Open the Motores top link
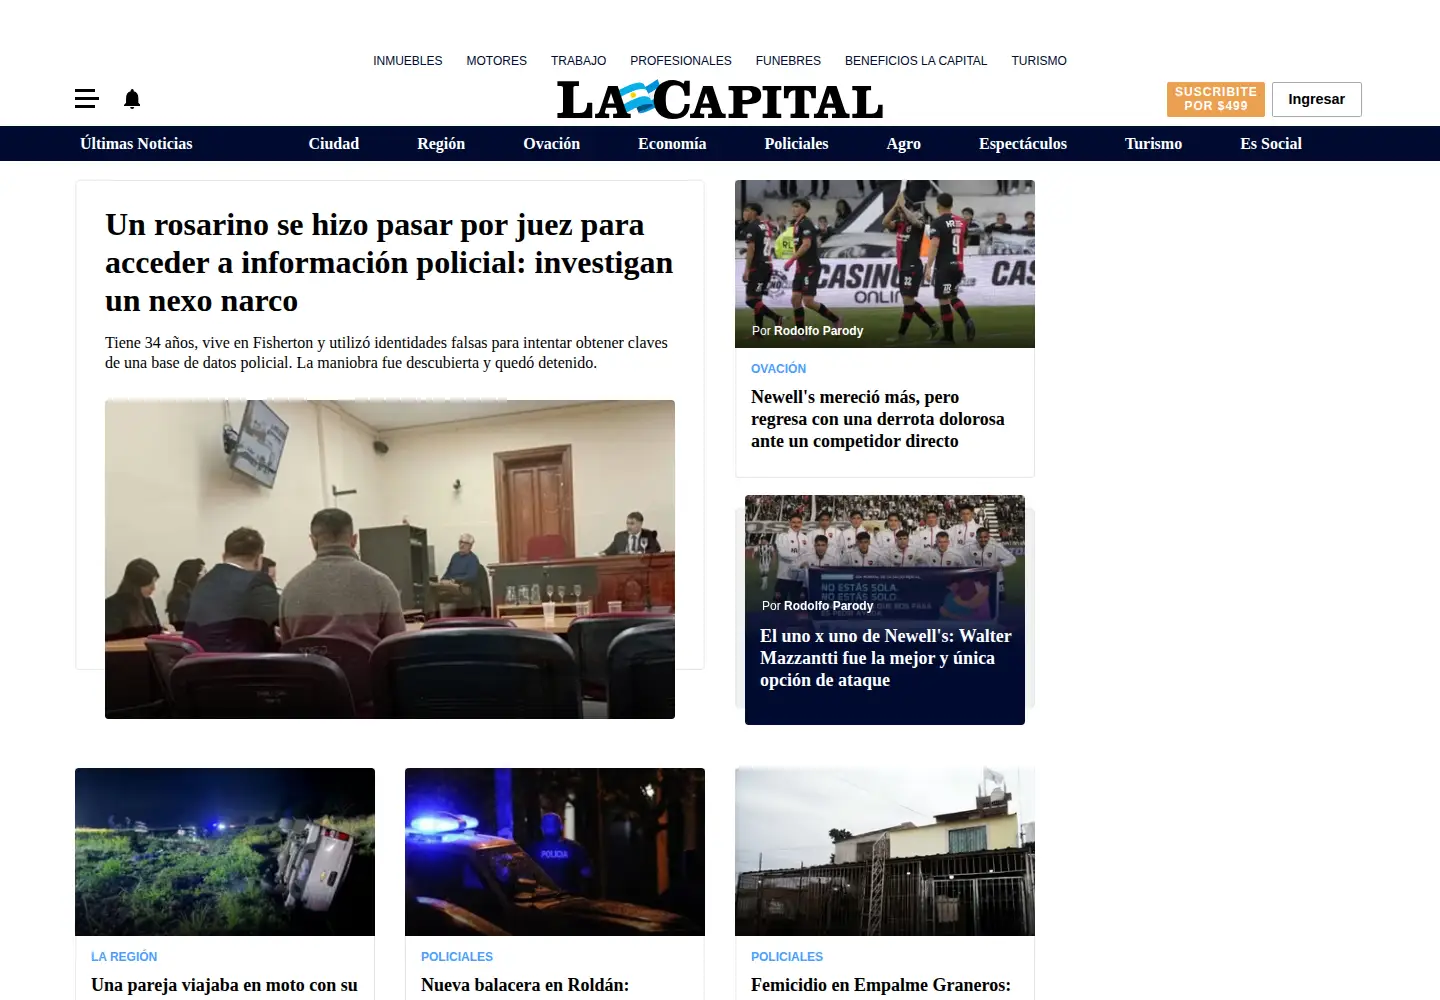 pyautogui.click(x=496, y=61)
